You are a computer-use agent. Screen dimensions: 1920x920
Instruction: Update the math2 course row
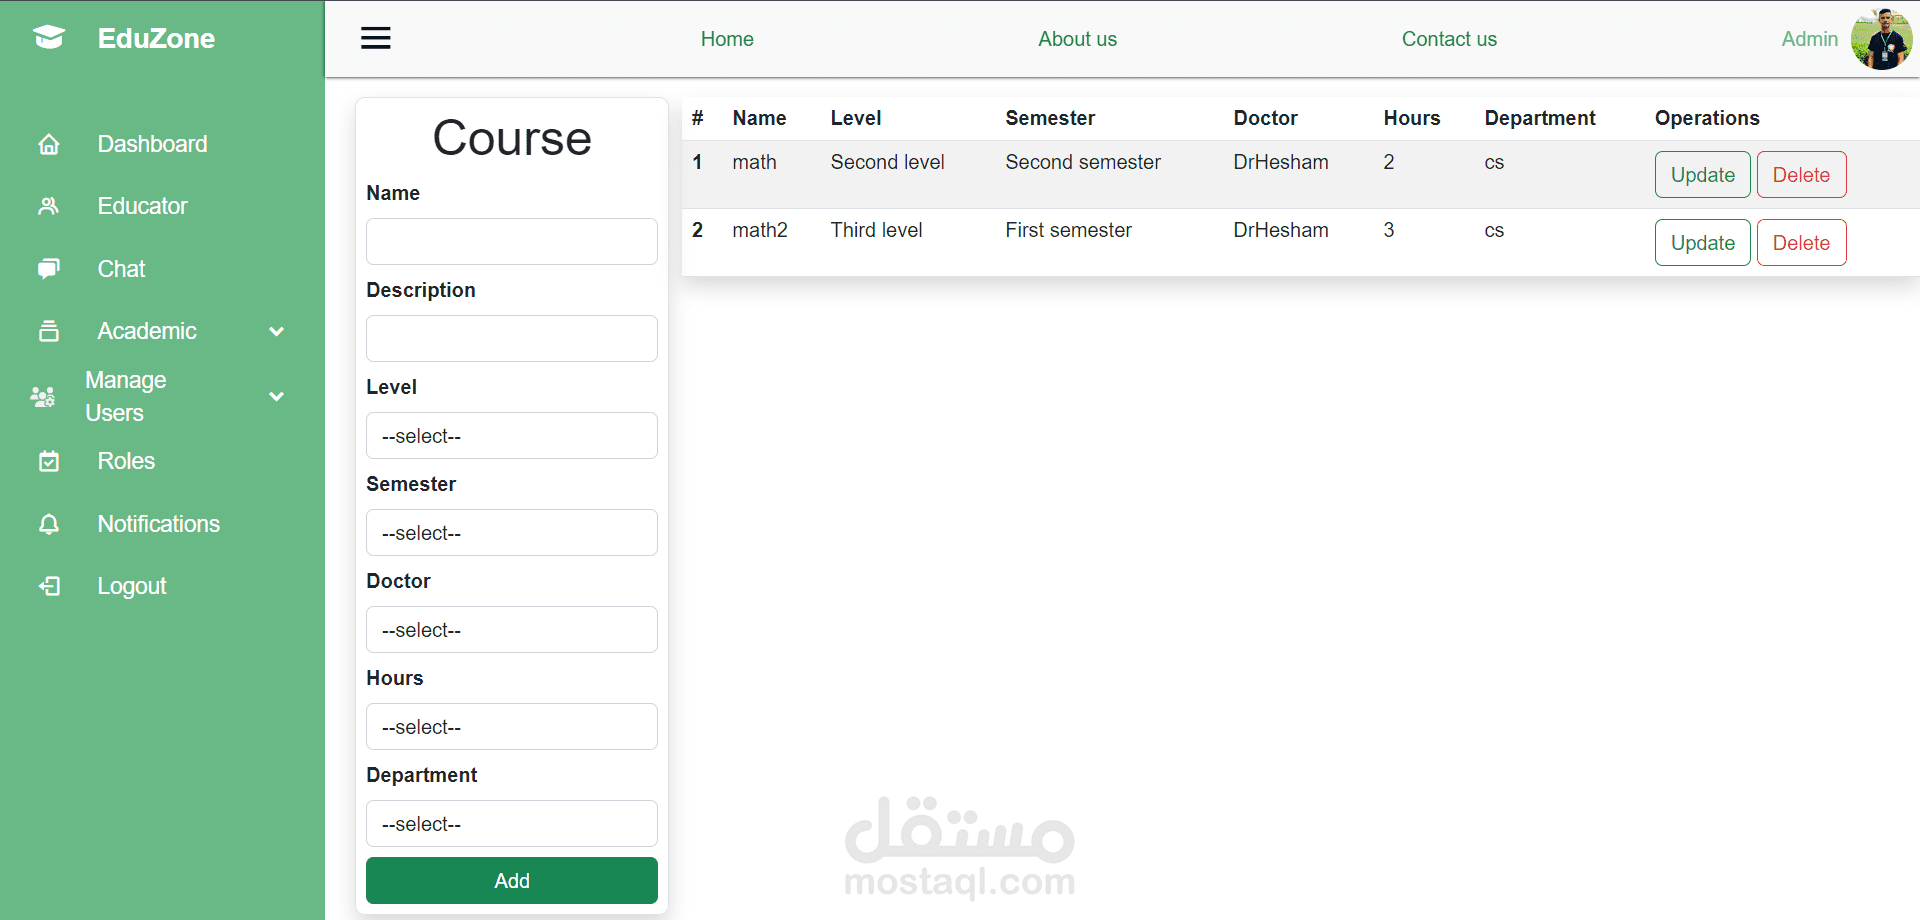pyautogui.click(x=1703, y=243)
